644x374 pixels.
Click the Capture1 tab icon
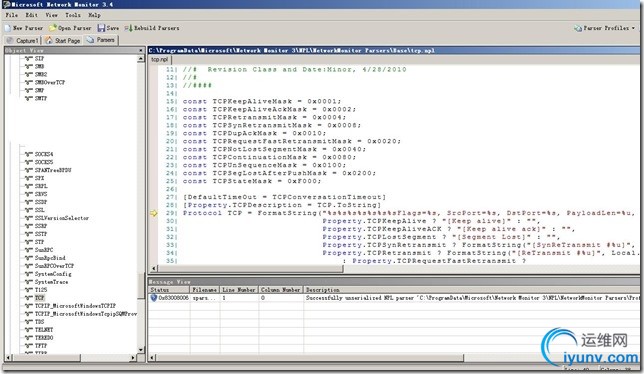point(10,40)
